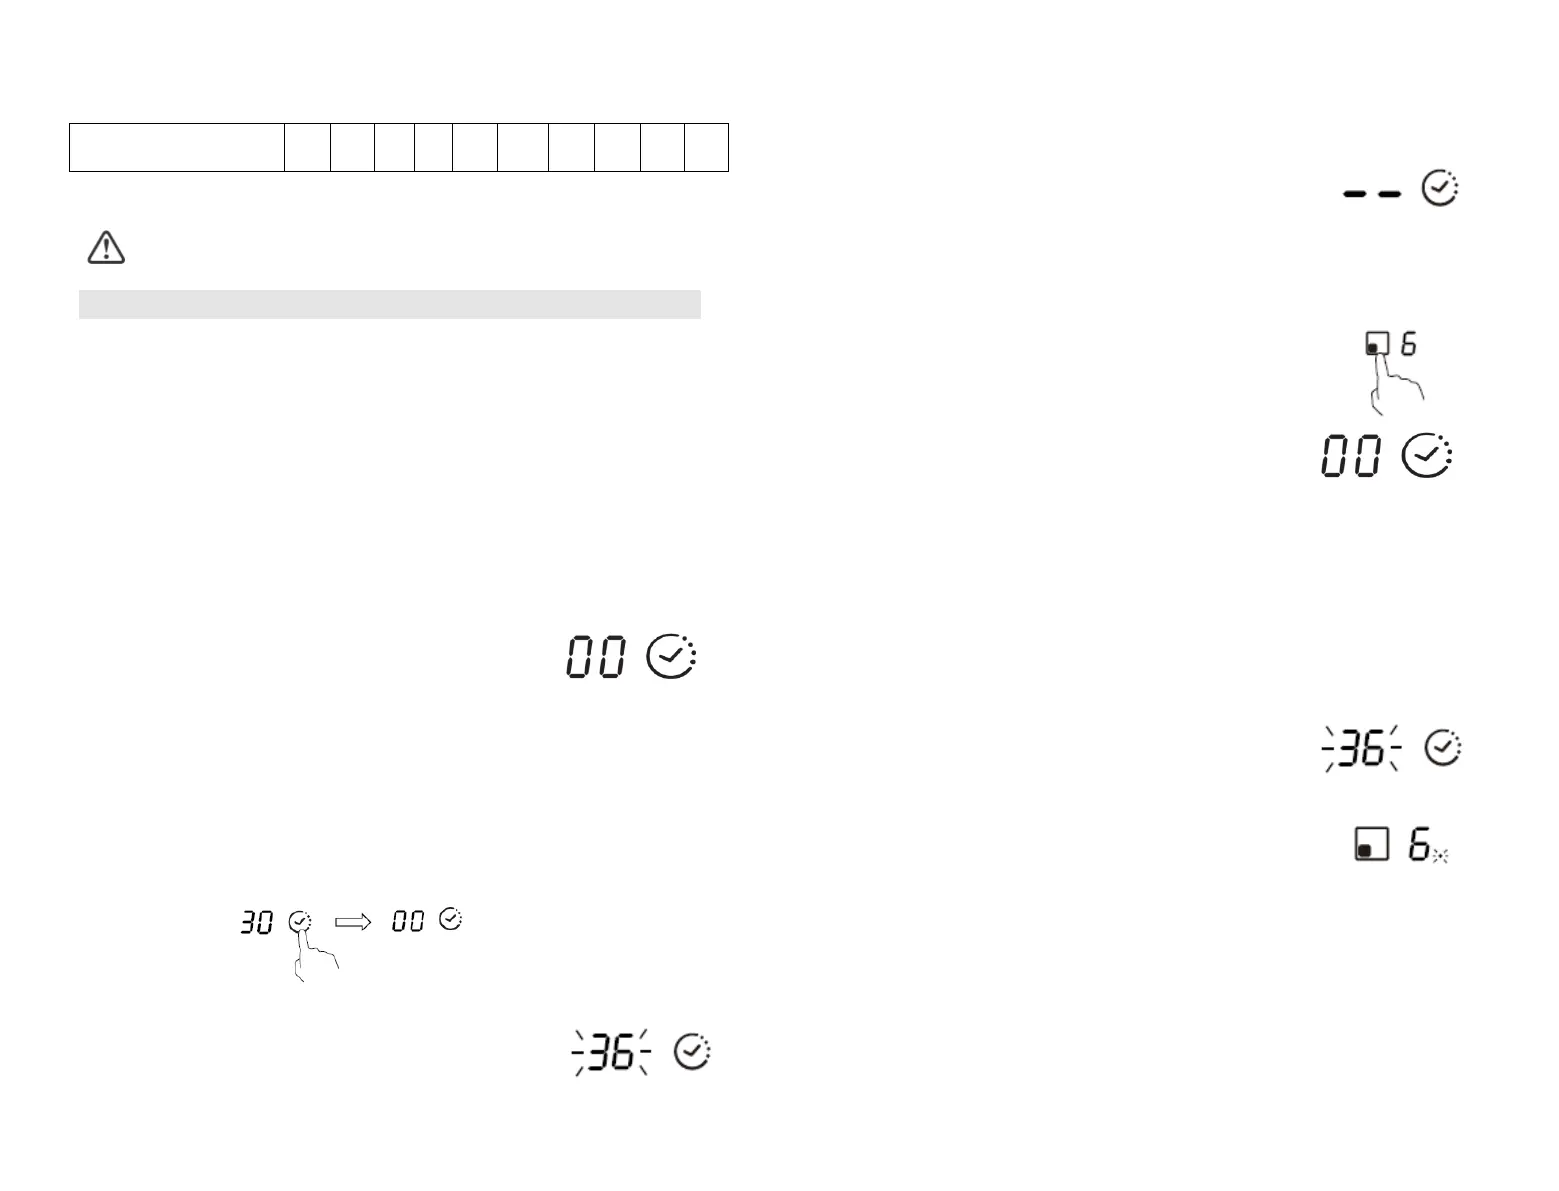The image size is (1559, 1191).
Task: Click the flashing 36 display on the left page
Action: pyautogui.click(x=610, y=1053)
